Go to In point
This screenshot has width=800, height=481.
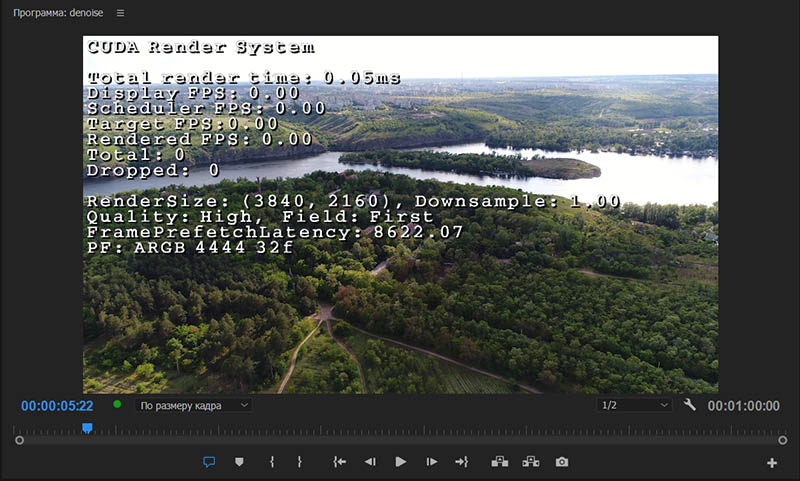pyautogui.click(x=339, y=462)
